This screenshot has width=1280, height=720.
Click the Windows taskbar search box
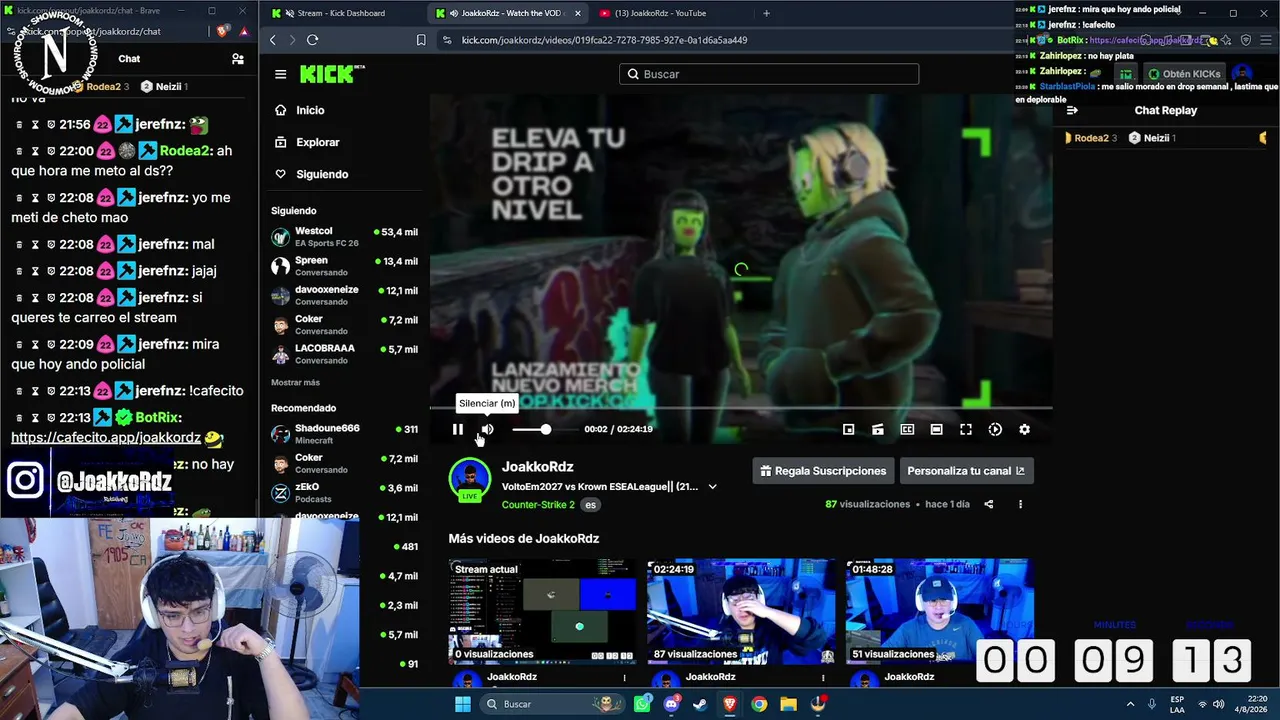point(551,704)
